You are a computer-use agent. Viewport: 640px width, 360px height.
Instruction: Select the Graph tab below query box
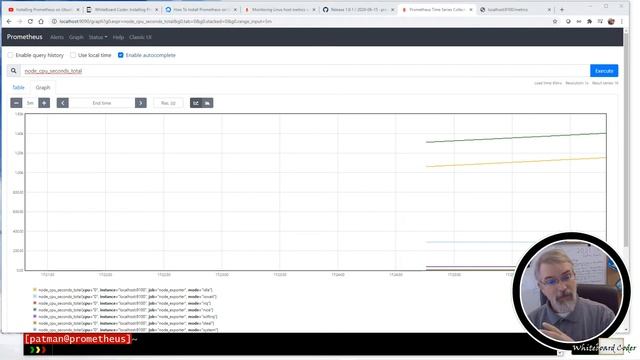coord(43,87)
